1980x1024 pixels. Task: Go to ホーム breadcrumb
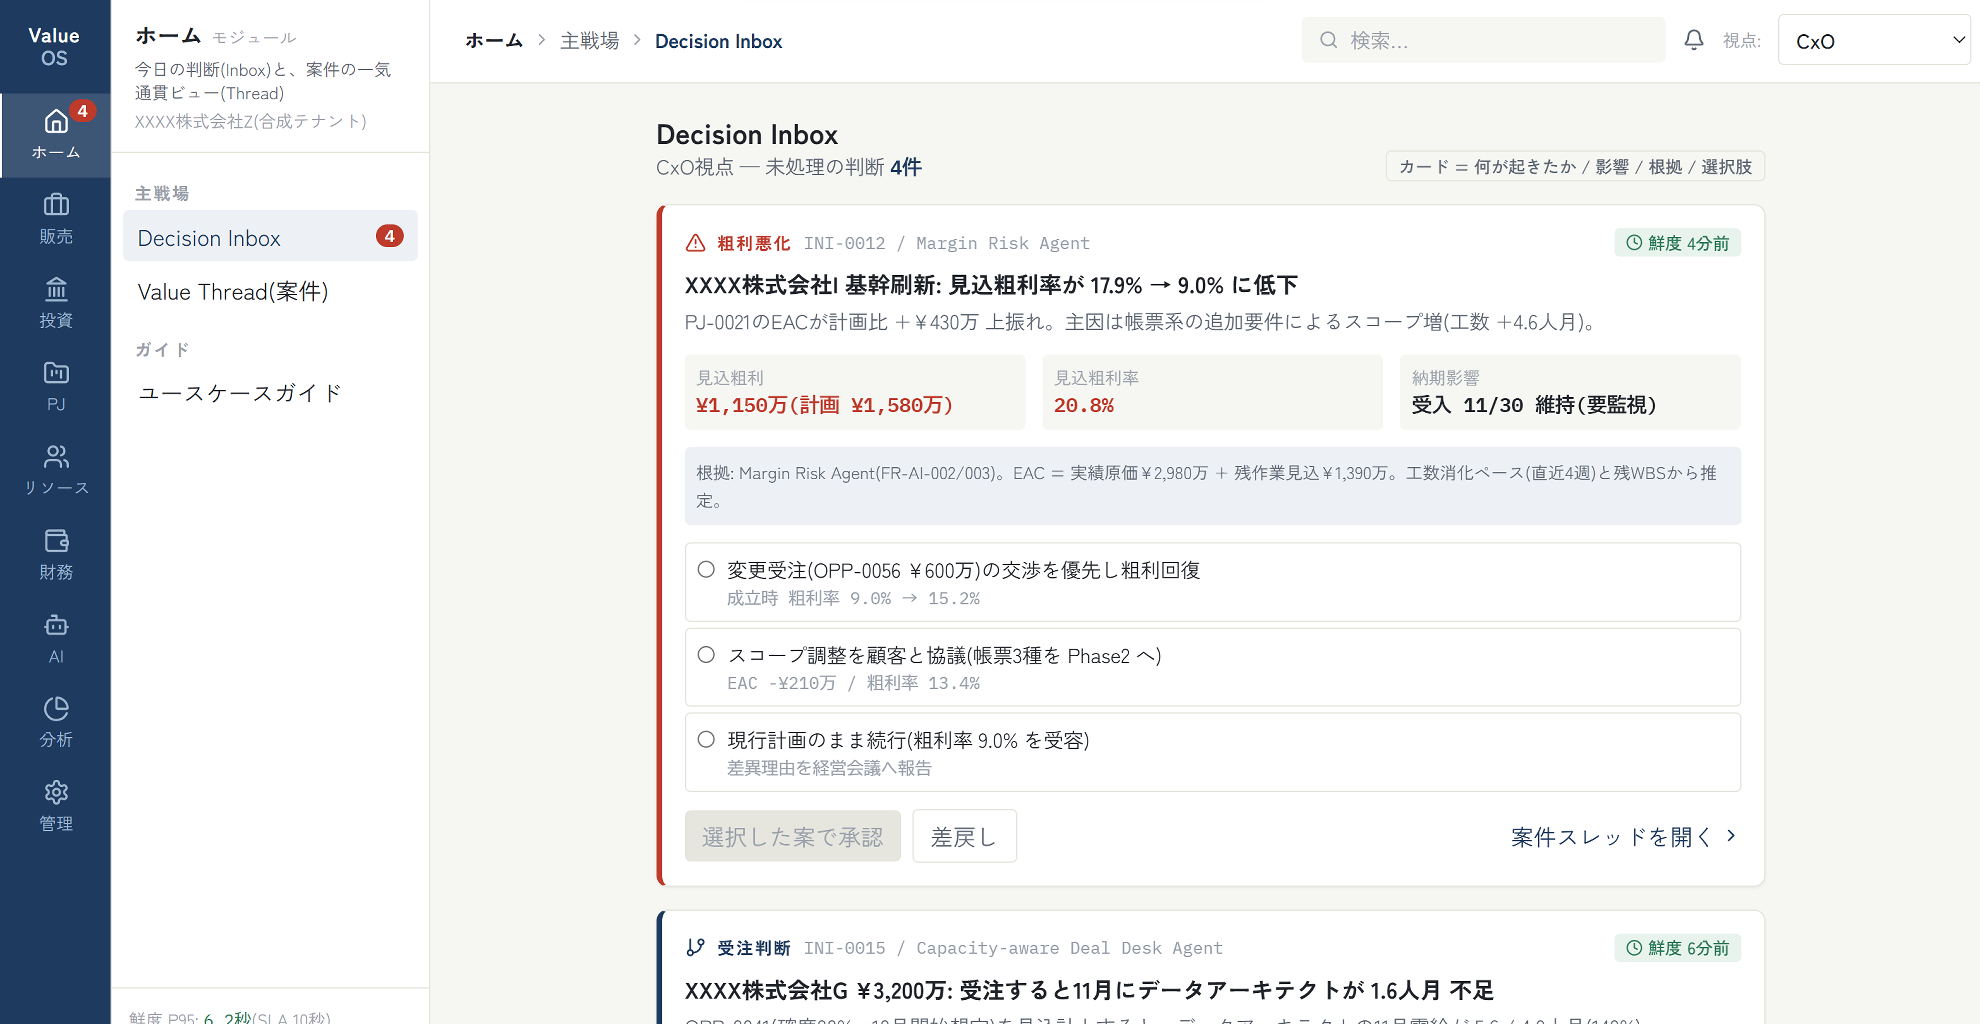494,41
